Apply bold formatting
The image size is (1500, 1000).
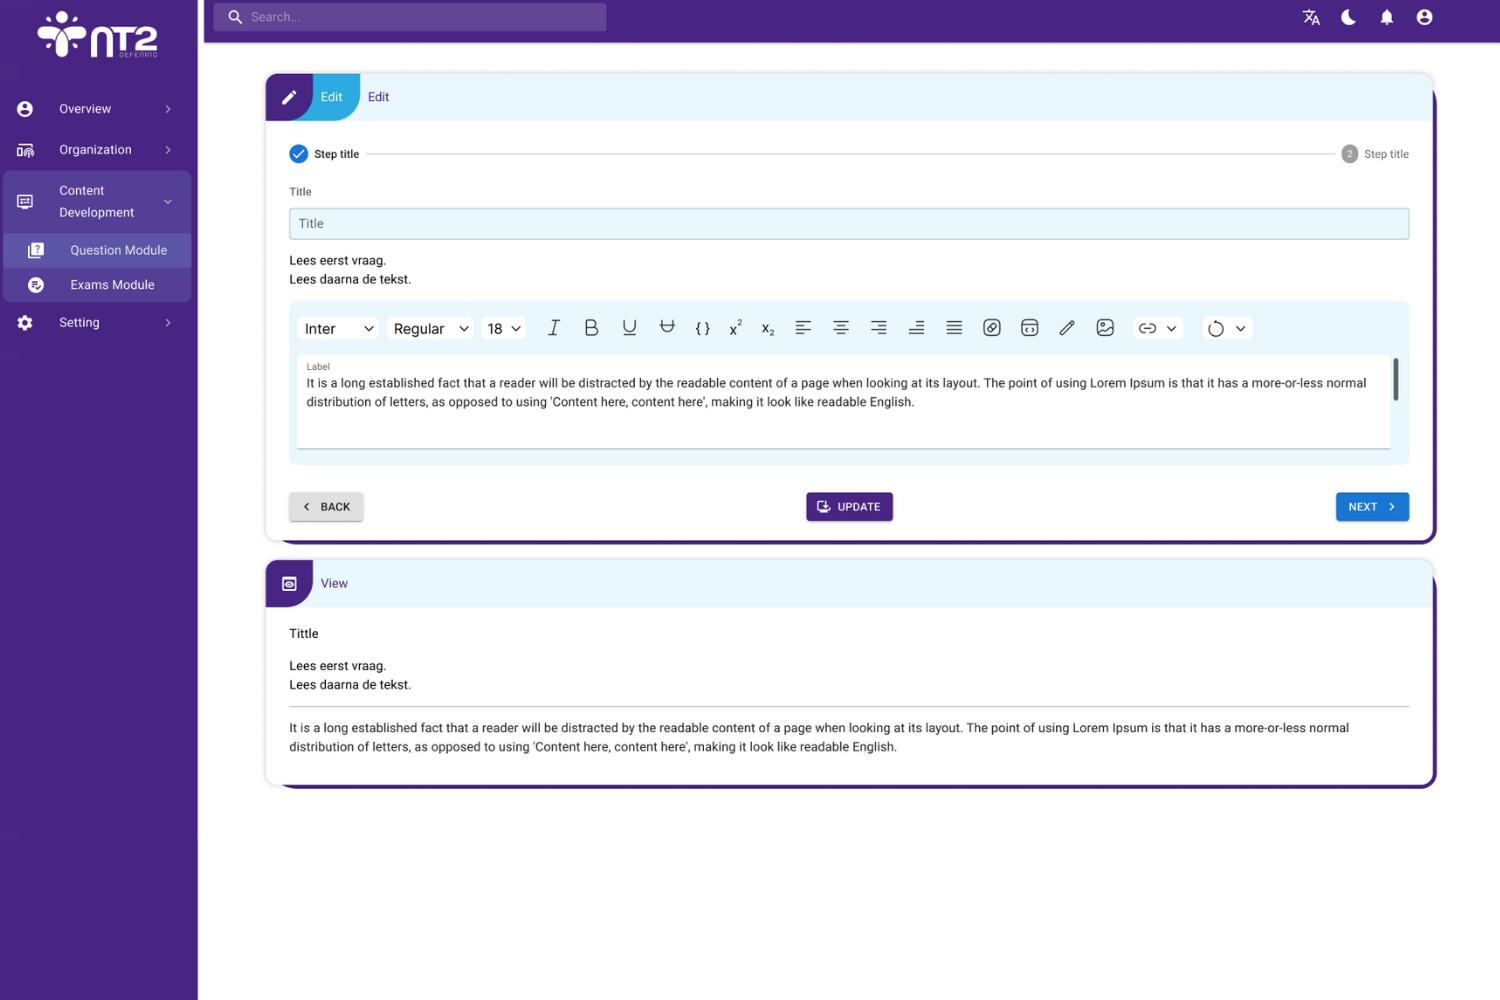click(x=591, y=328)
